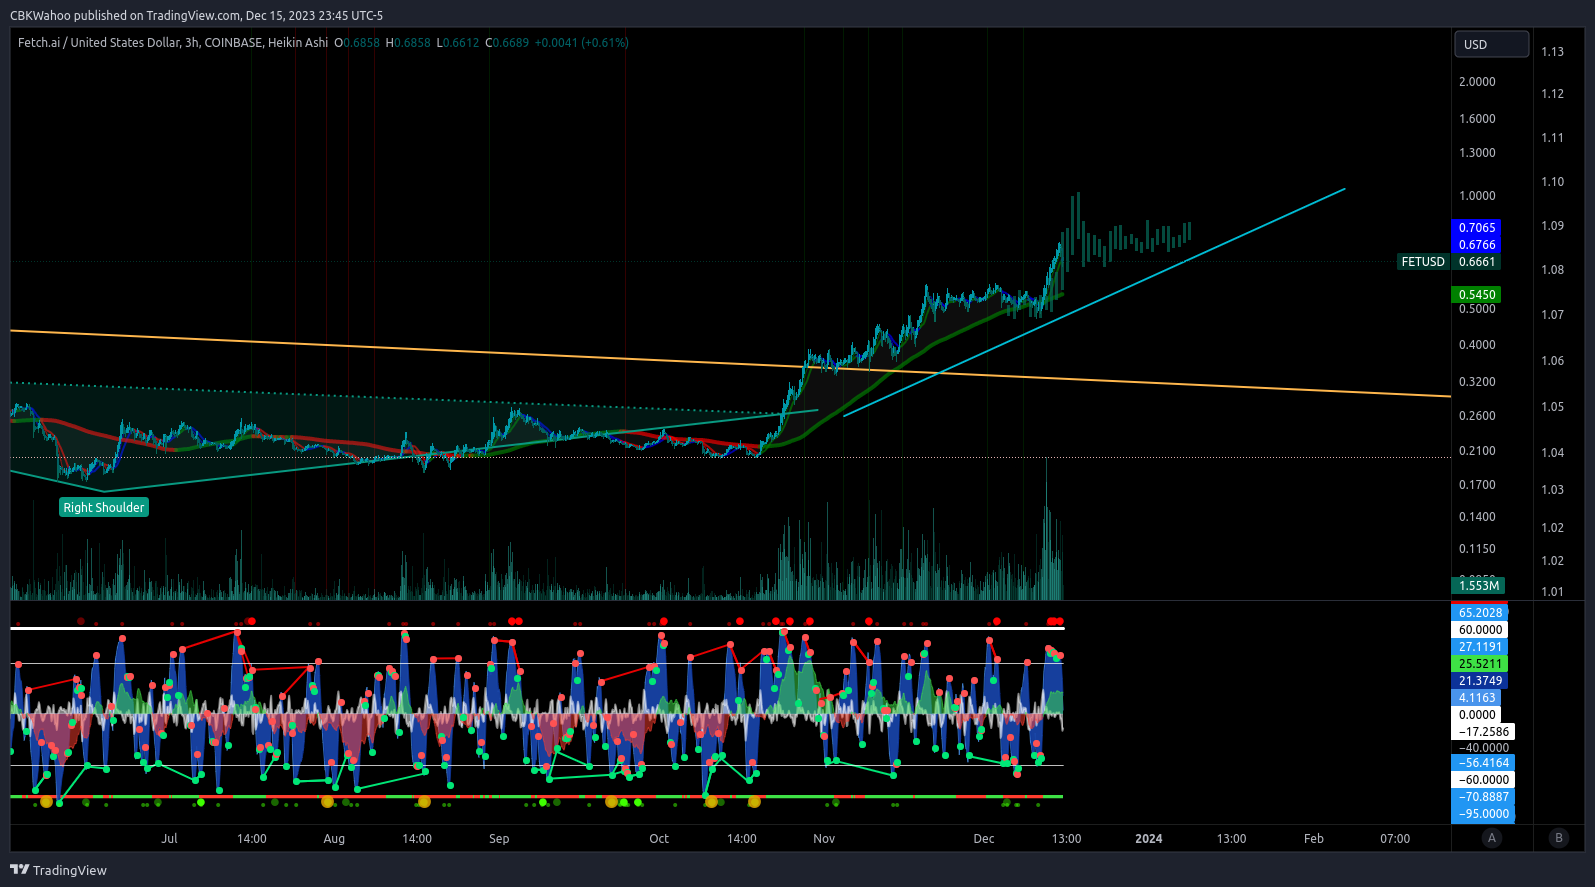Click the Oct label on time axis
The height and width of the screenshot is (887, 1595).
point(659,839)
